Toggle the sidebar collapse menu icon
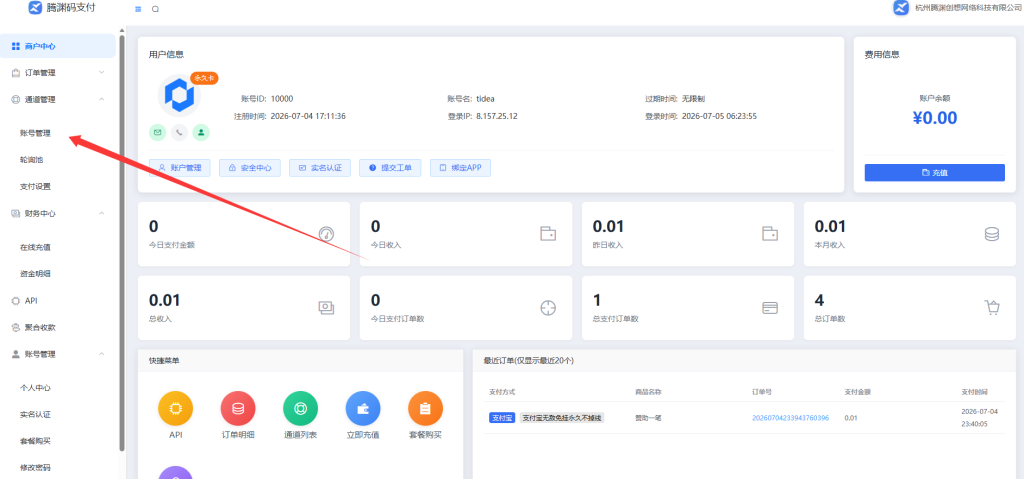Viewport: 1024px width, 479px height. pos(138,9)
